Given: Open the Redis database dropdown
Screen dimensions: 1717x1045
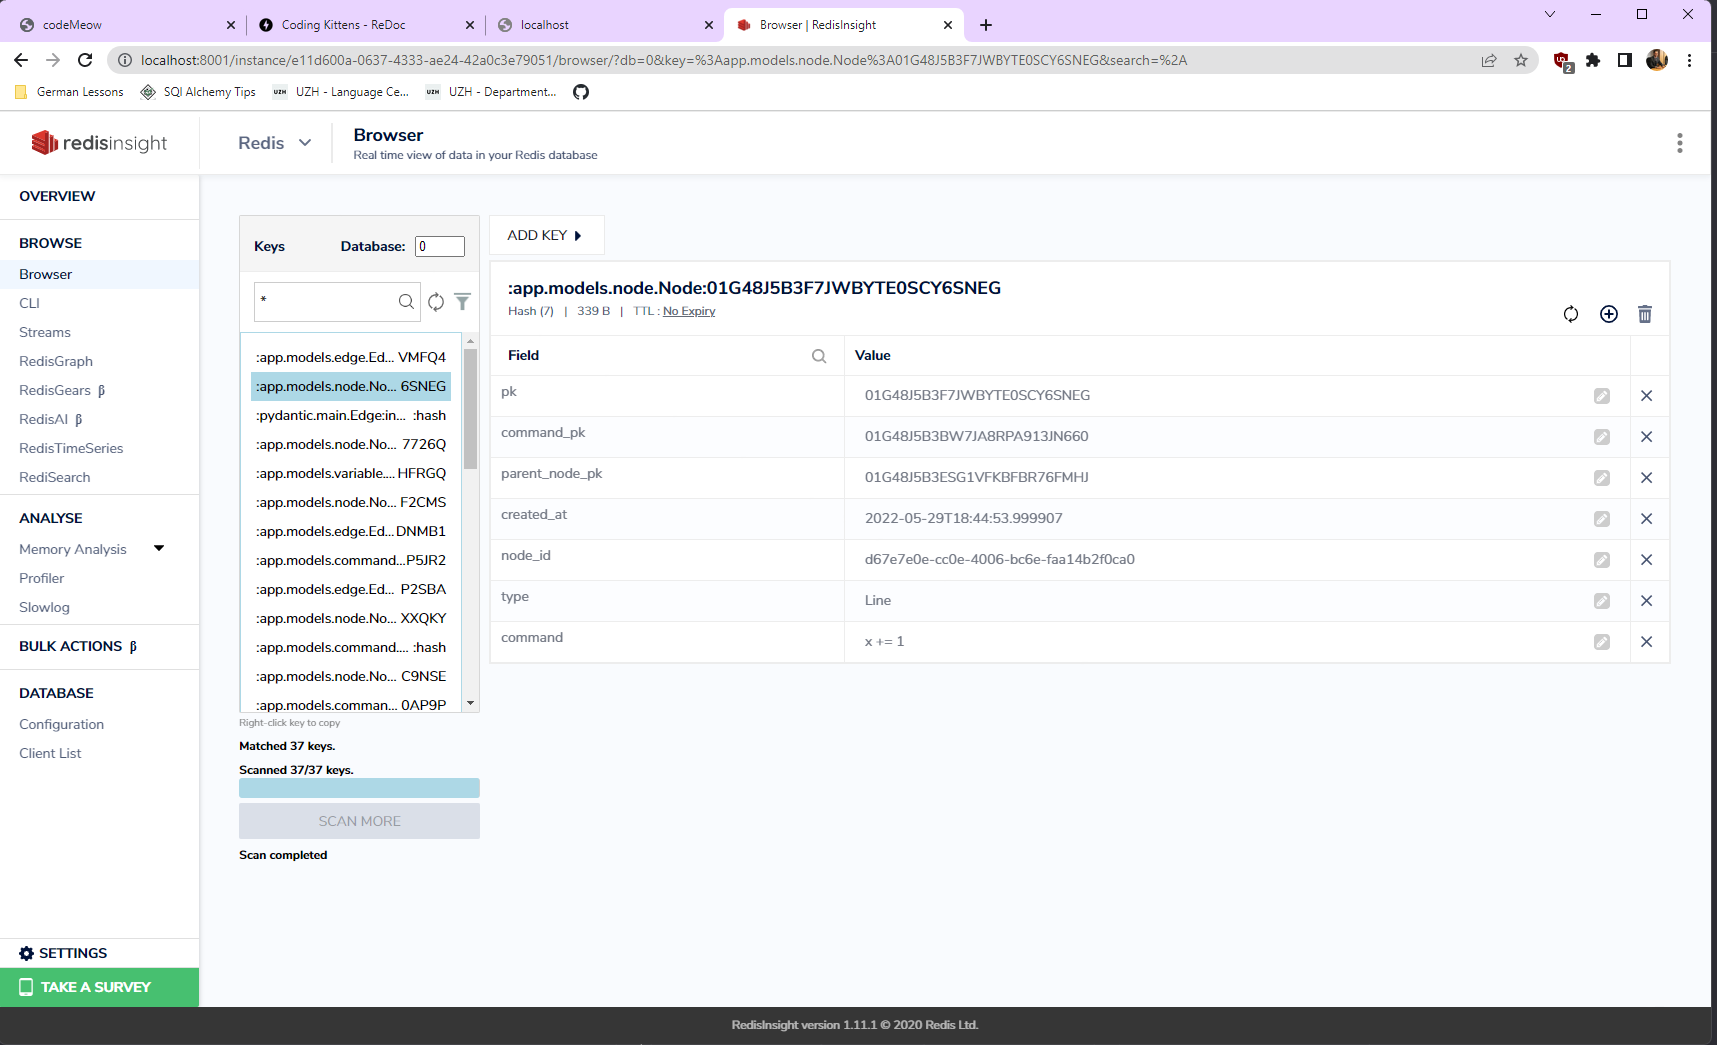Looking at the screenshot, I should (x=275, y=143).
